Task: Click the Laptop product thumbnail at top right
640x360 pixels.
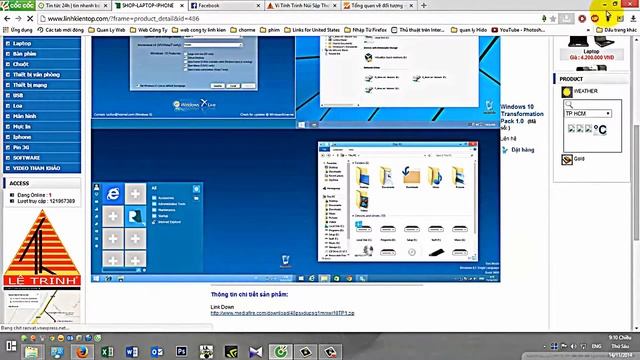Action: (591, 42)
